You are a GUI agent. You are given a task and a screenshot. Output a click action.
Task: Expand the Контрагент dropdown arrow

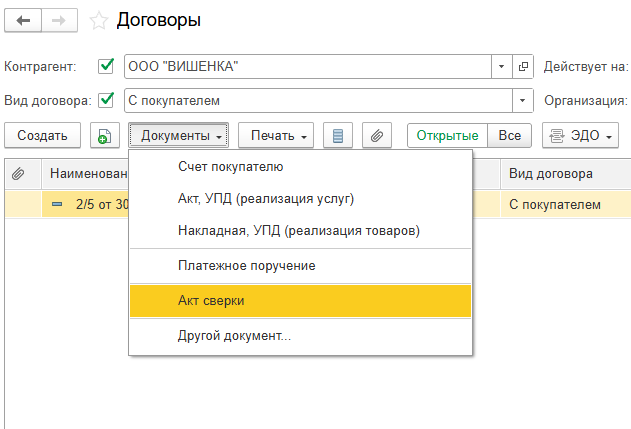(501, 66)
